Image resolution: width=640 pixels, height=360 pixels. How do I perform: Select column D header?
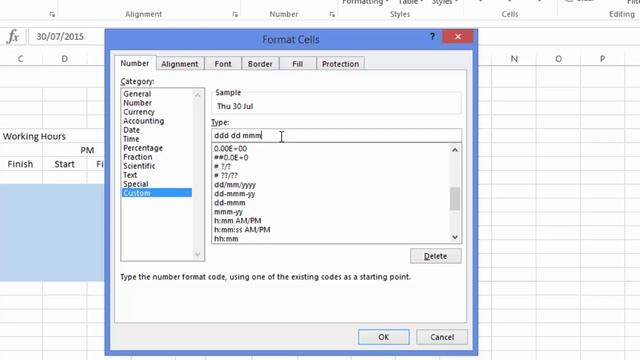(64, 59)
